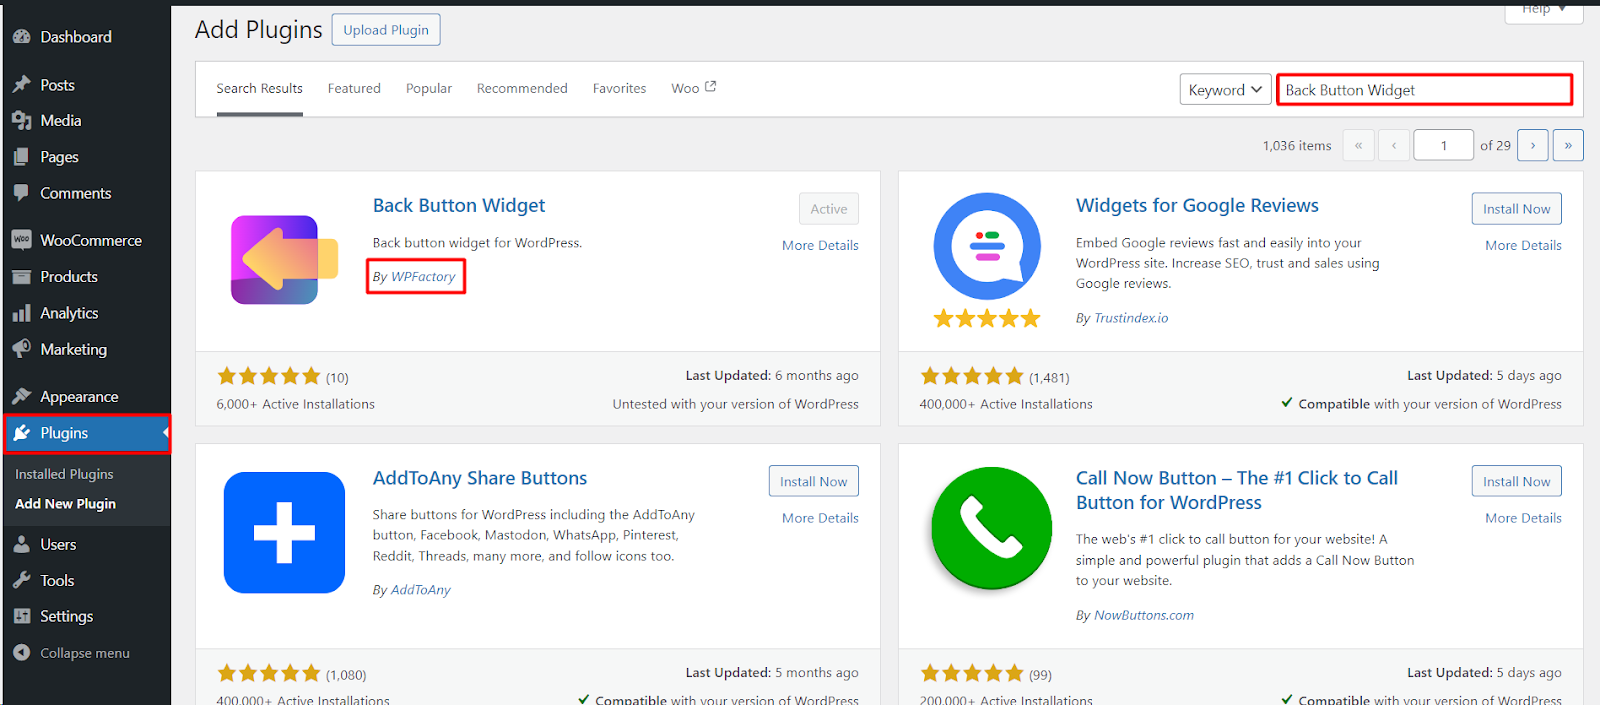Click the Comments bubble icon
Image resolution: width=1600 pixels, height=705 pixels.
[x=21, y=193]
